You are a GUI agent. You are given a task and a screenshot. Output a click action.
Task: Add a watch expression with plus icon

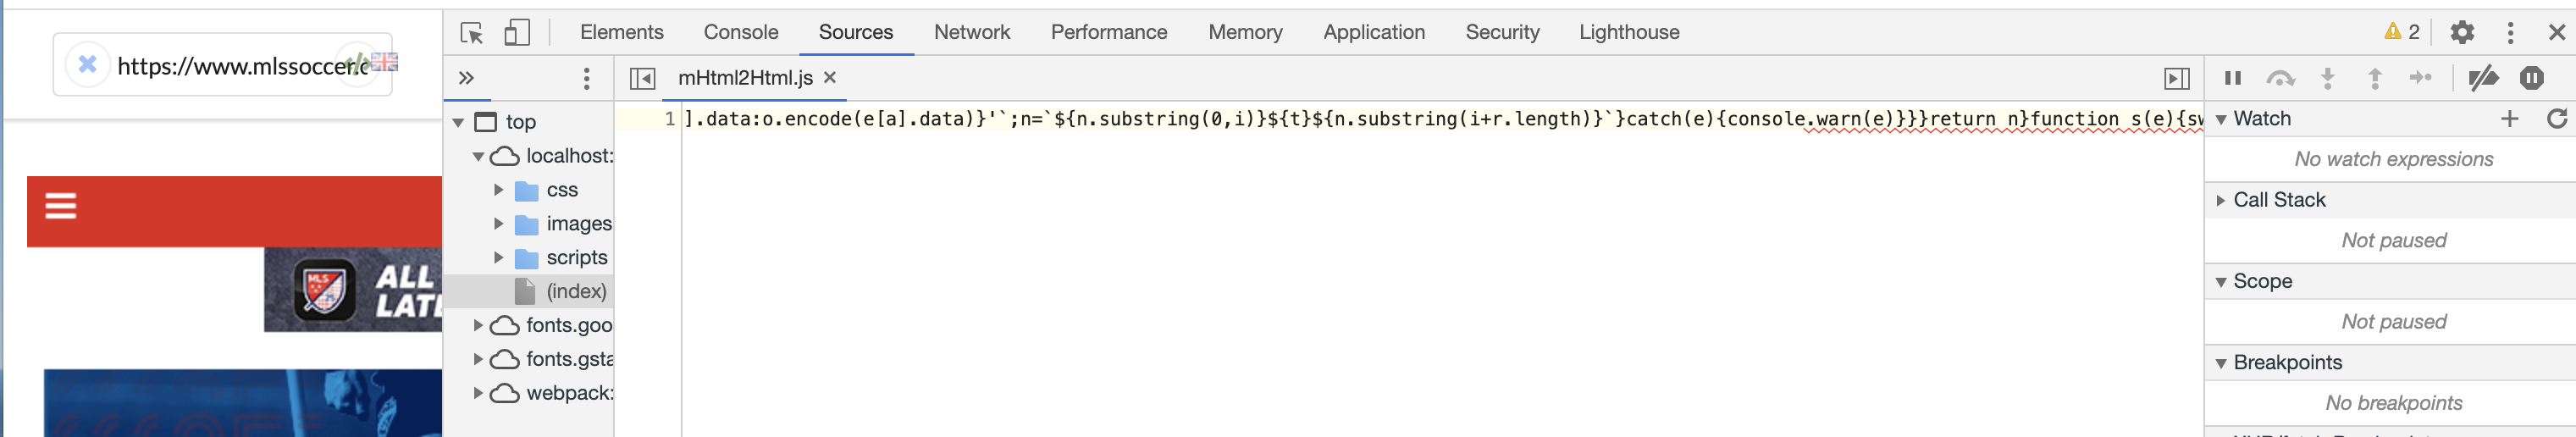tap(2509, 119)
